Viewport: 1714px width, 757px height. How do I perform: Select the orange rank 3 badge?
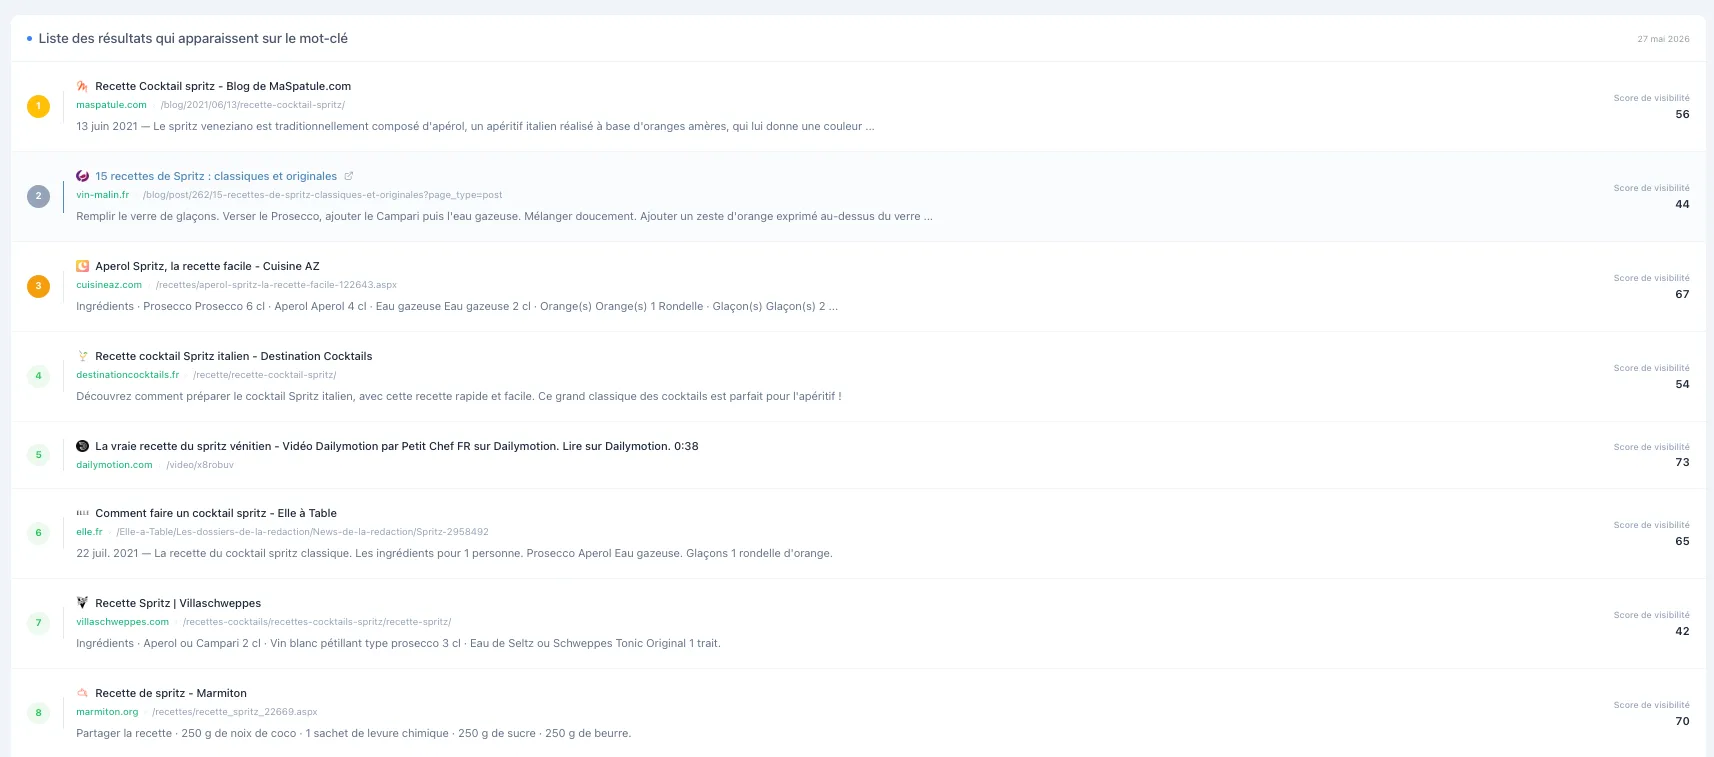click(39, 286)
